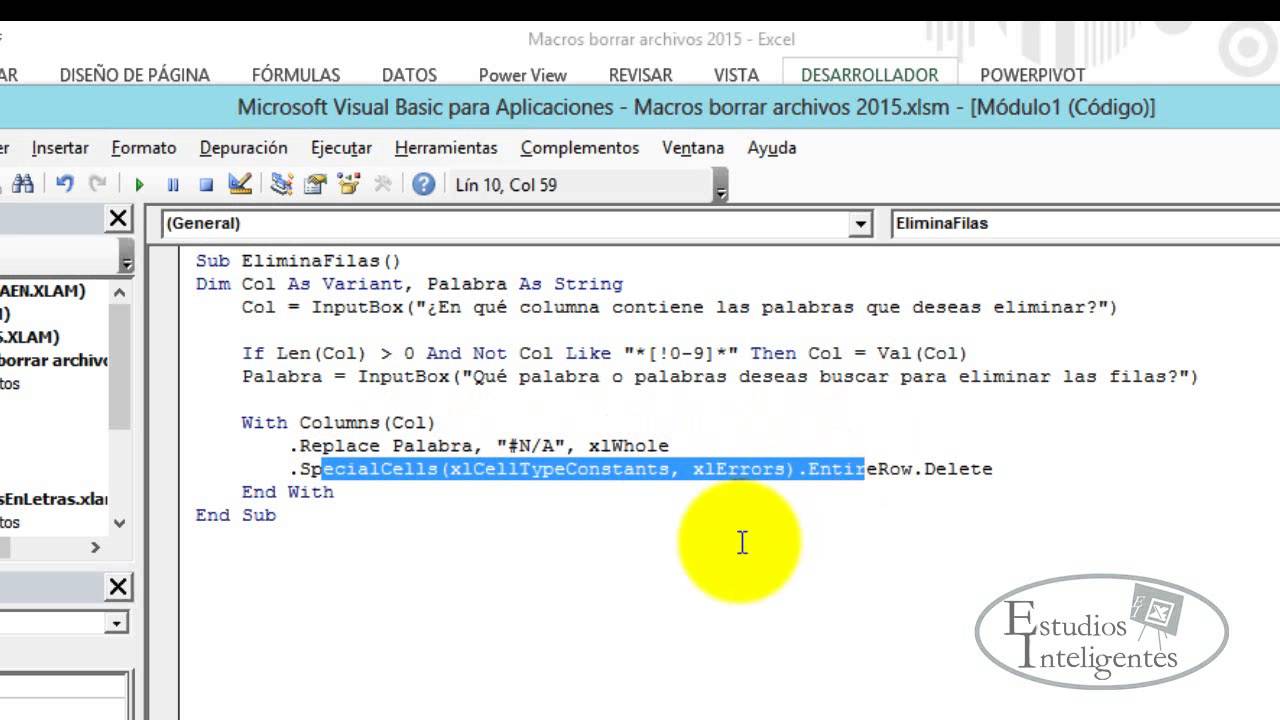Switch to REVISAR ribbon tab
This screenshot has height=720, width=1280.
pos(641,75)
